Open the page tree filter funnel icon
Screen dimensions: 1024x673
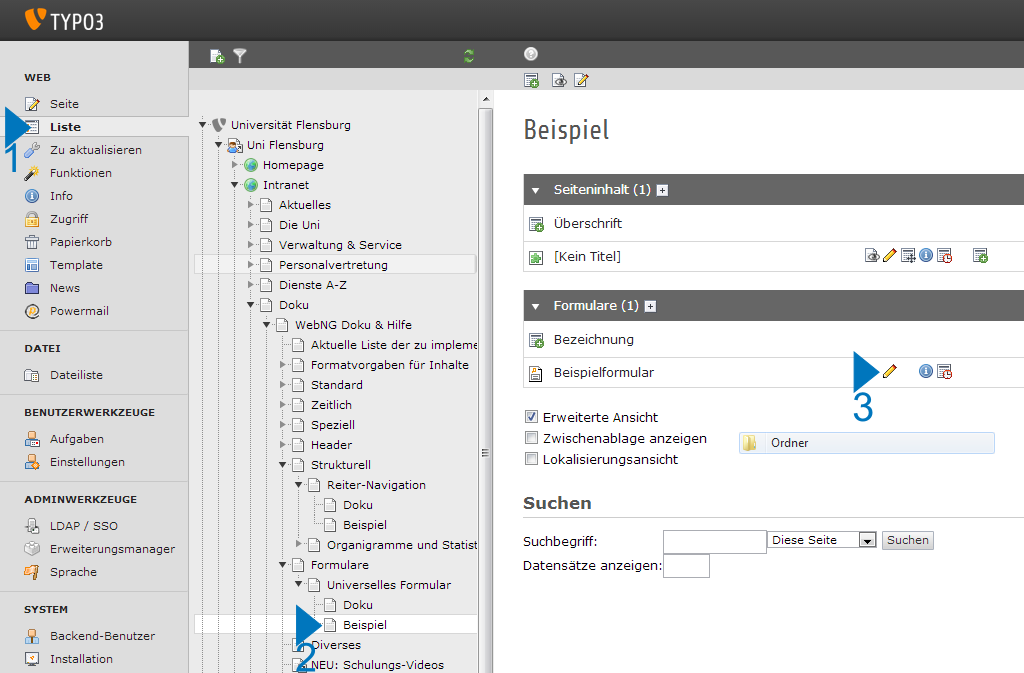(240, 56)
